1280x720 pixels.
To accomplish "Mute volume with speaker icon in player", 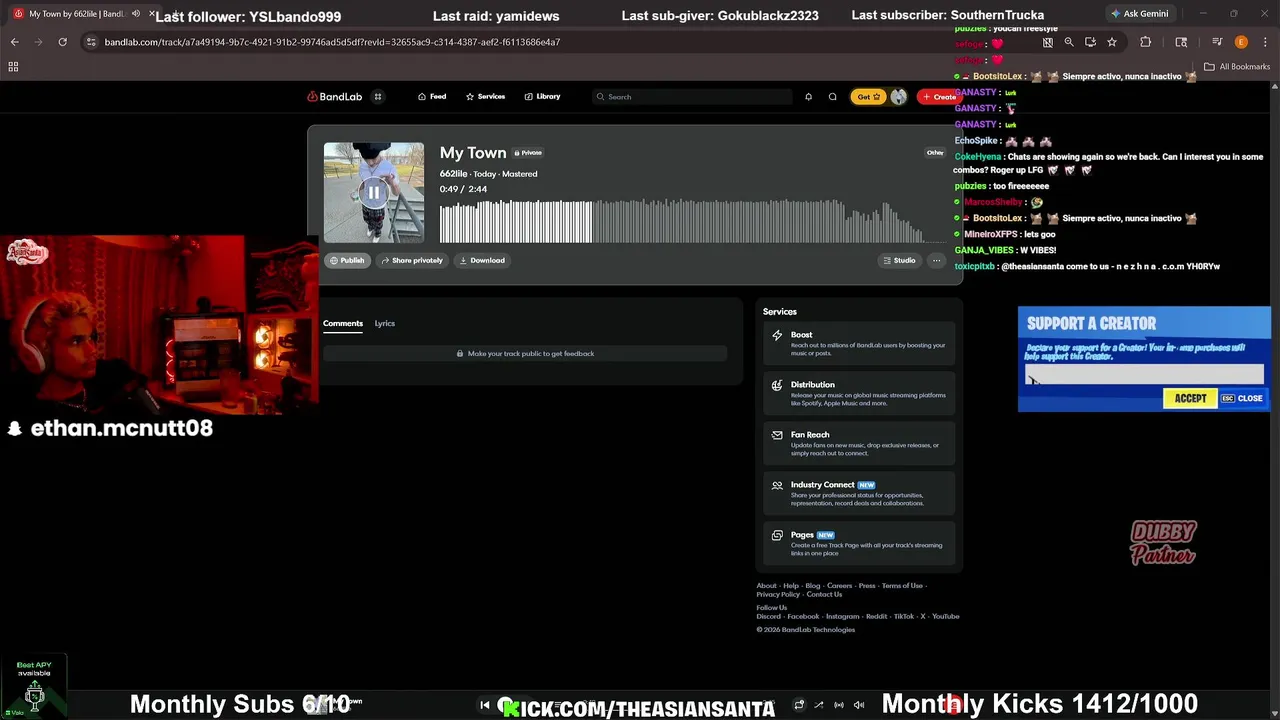I will pyautogui.click(x=859, y=705).
